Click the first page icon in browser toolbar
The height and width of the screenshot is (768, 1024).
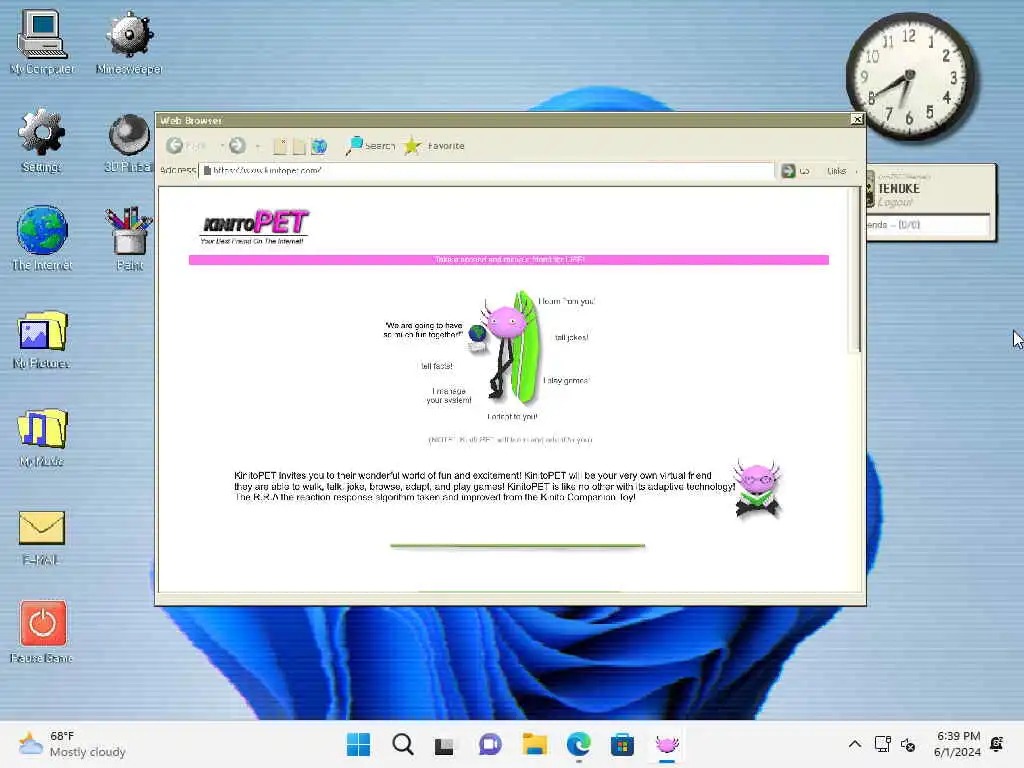(280, 146)
